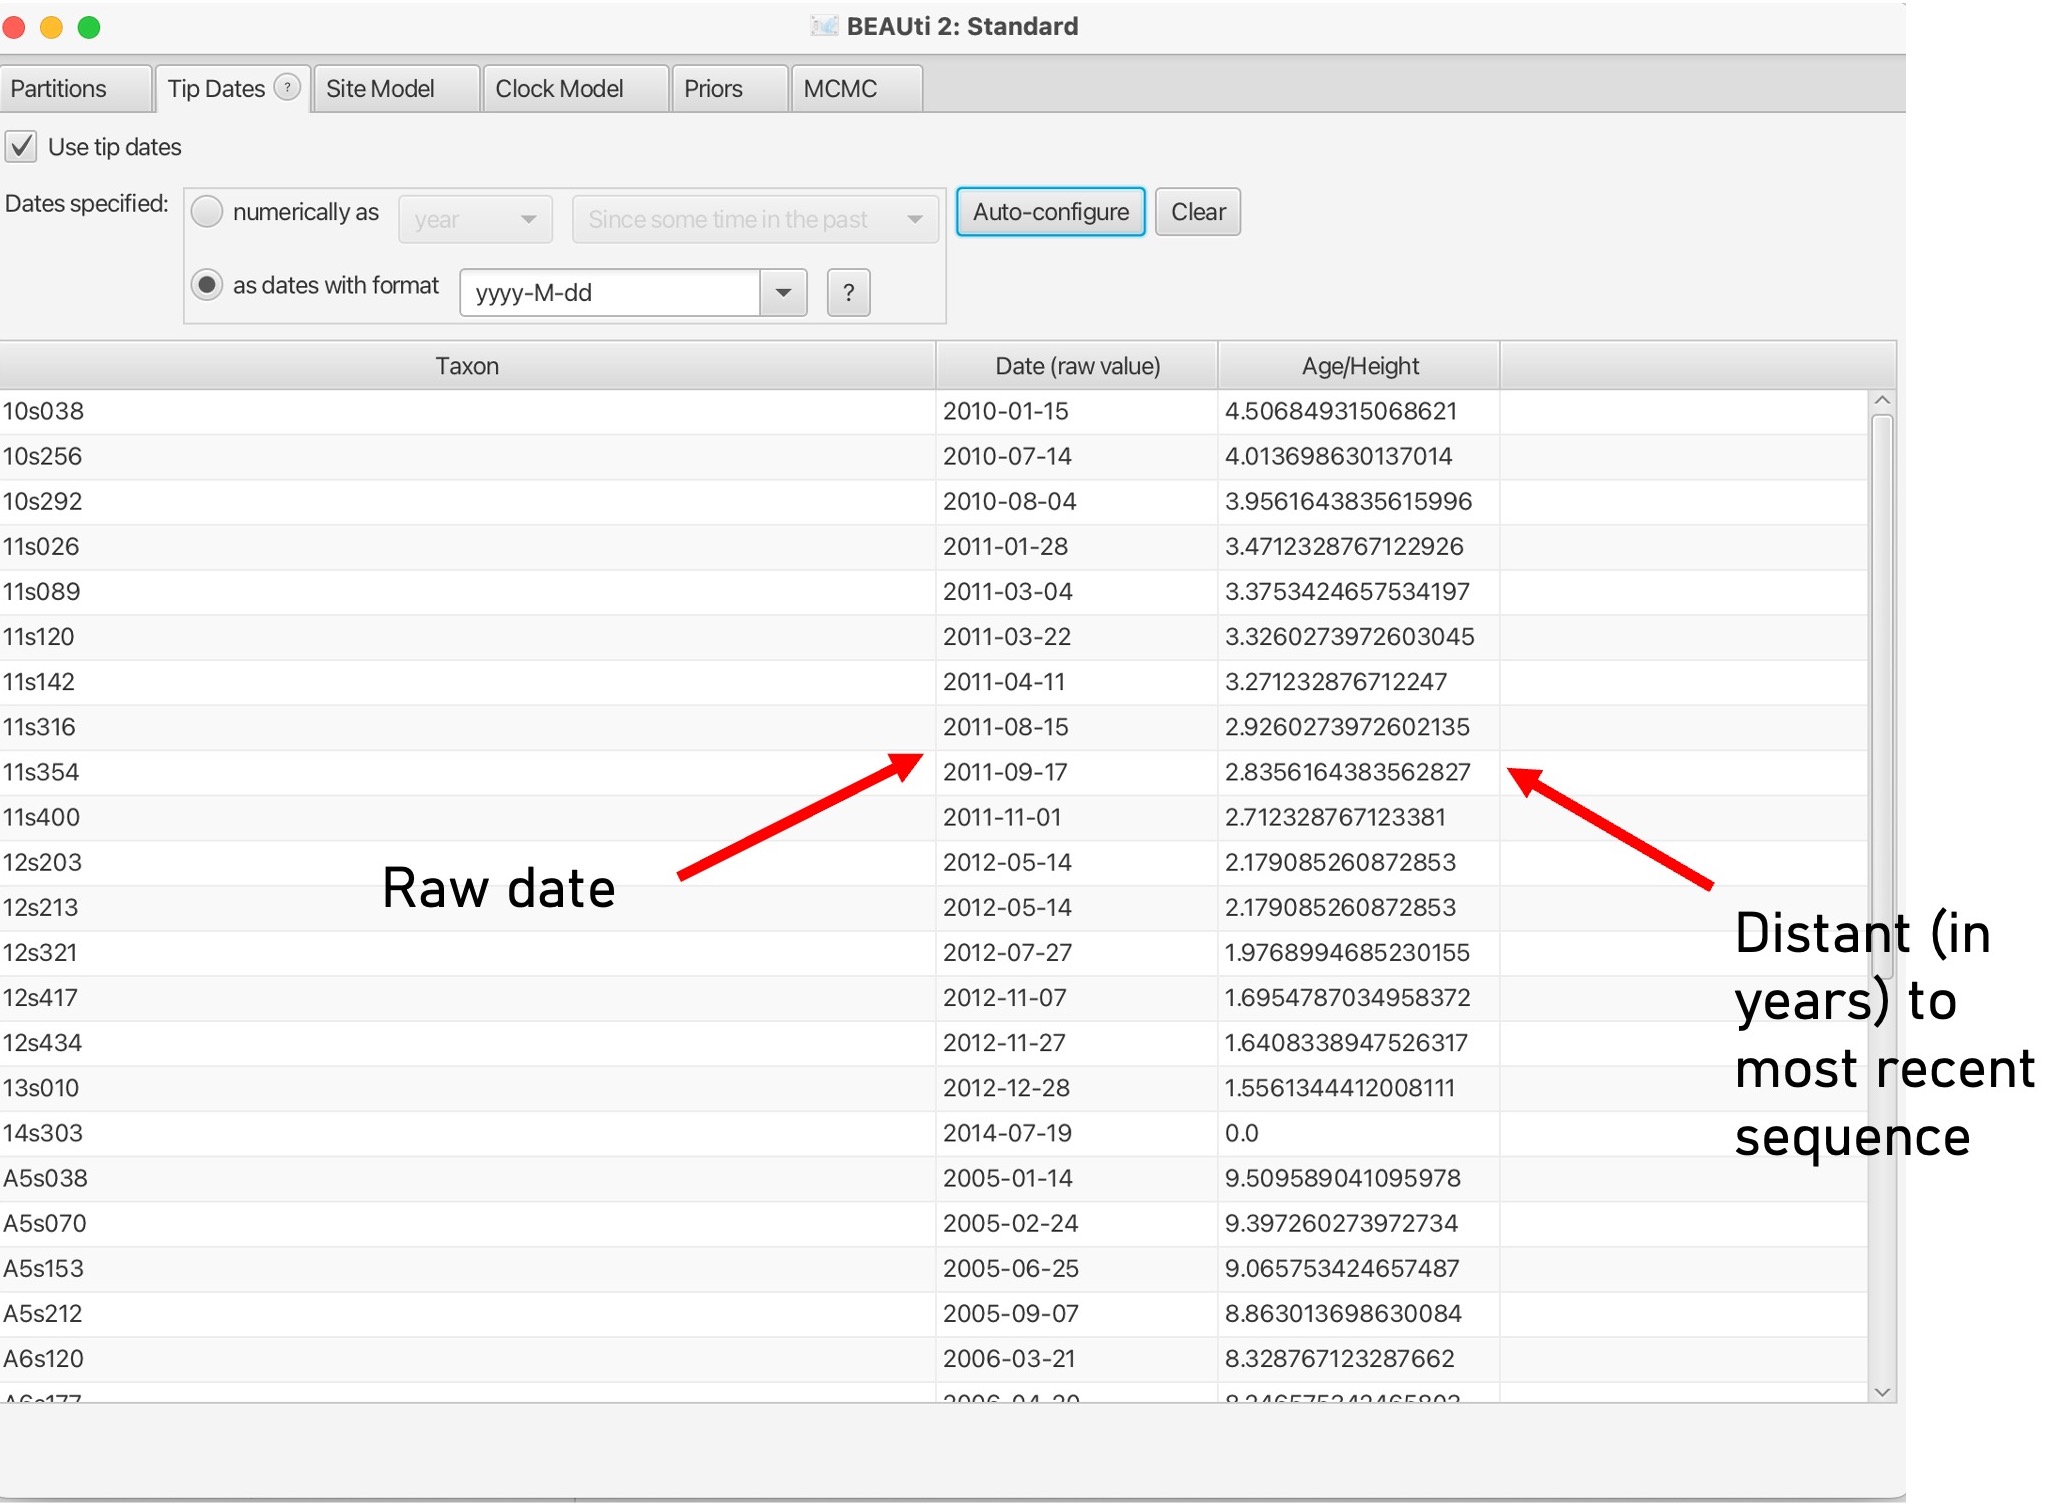Click the question mark date format help button
The image size is (2050, 1504).
848,293
